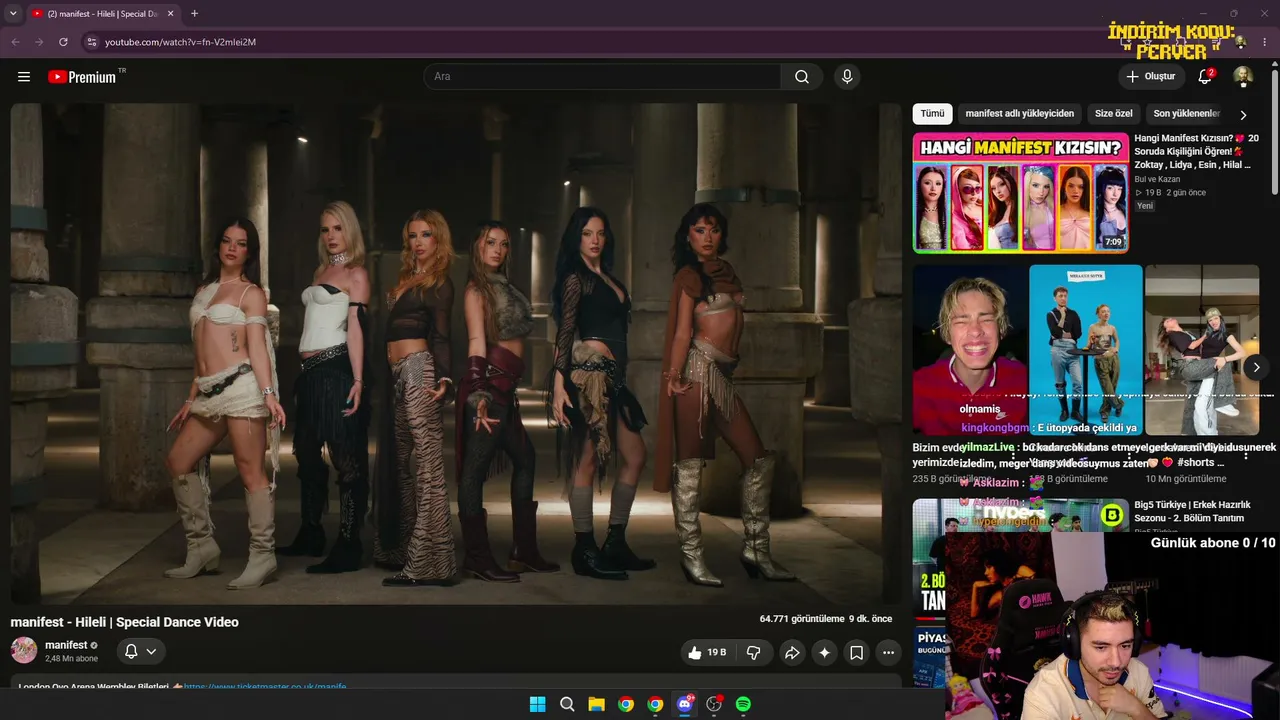Viewport: 1280px width, 720px height.
Task: Click the page vertical scrollbar
Action: click(x=1274, y=130)
